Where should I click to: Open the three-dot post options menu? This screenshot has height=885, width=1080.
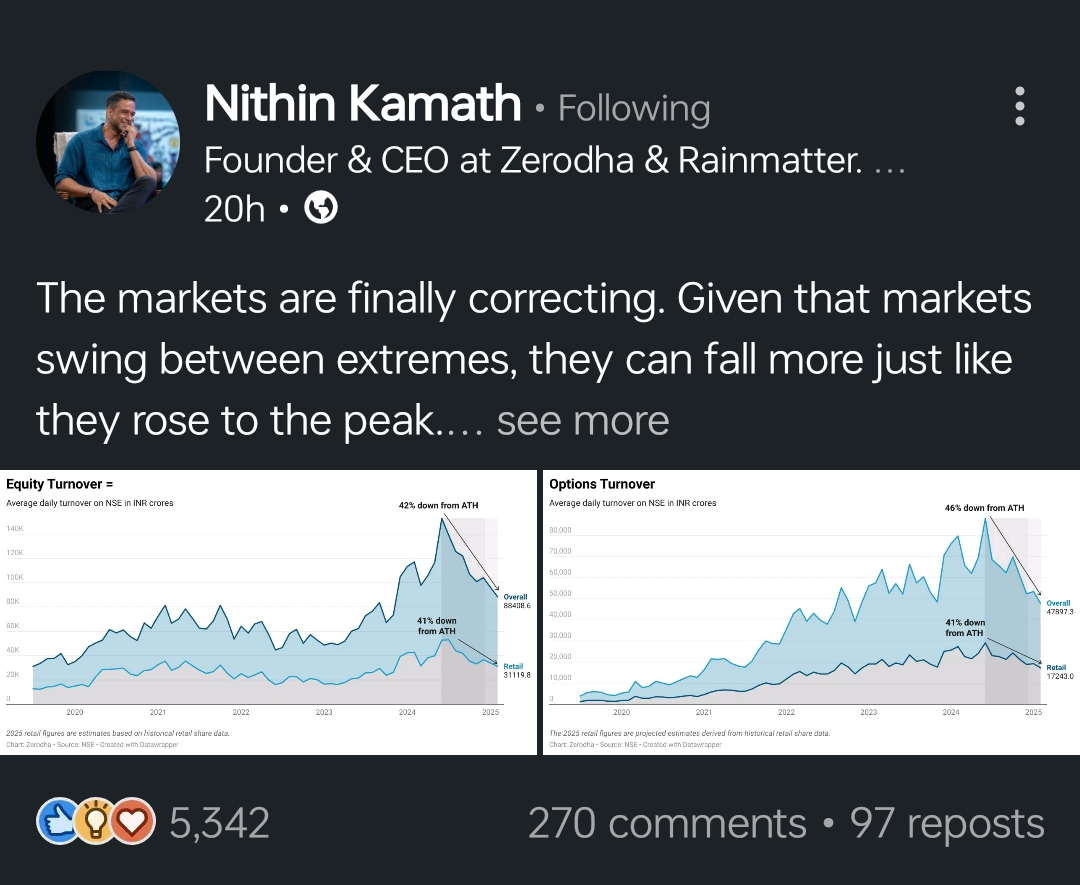pyautogui.click(x=1019, y=106)
